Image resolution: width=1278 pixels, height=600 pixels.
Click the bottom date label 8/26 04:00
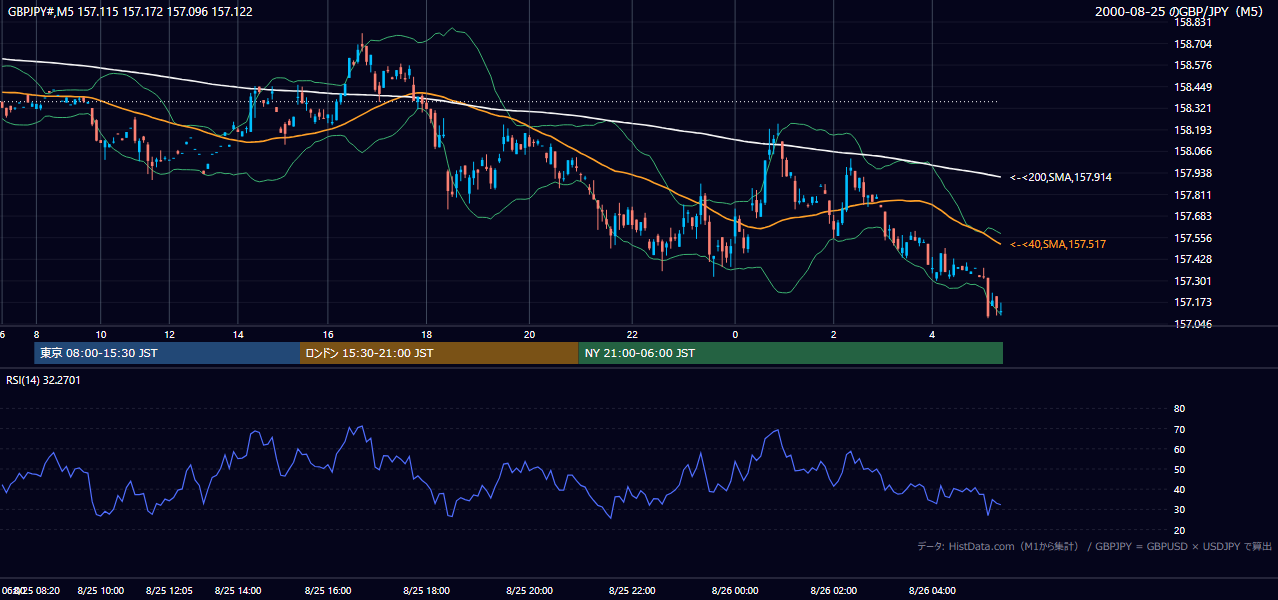[x=932, y=591]
